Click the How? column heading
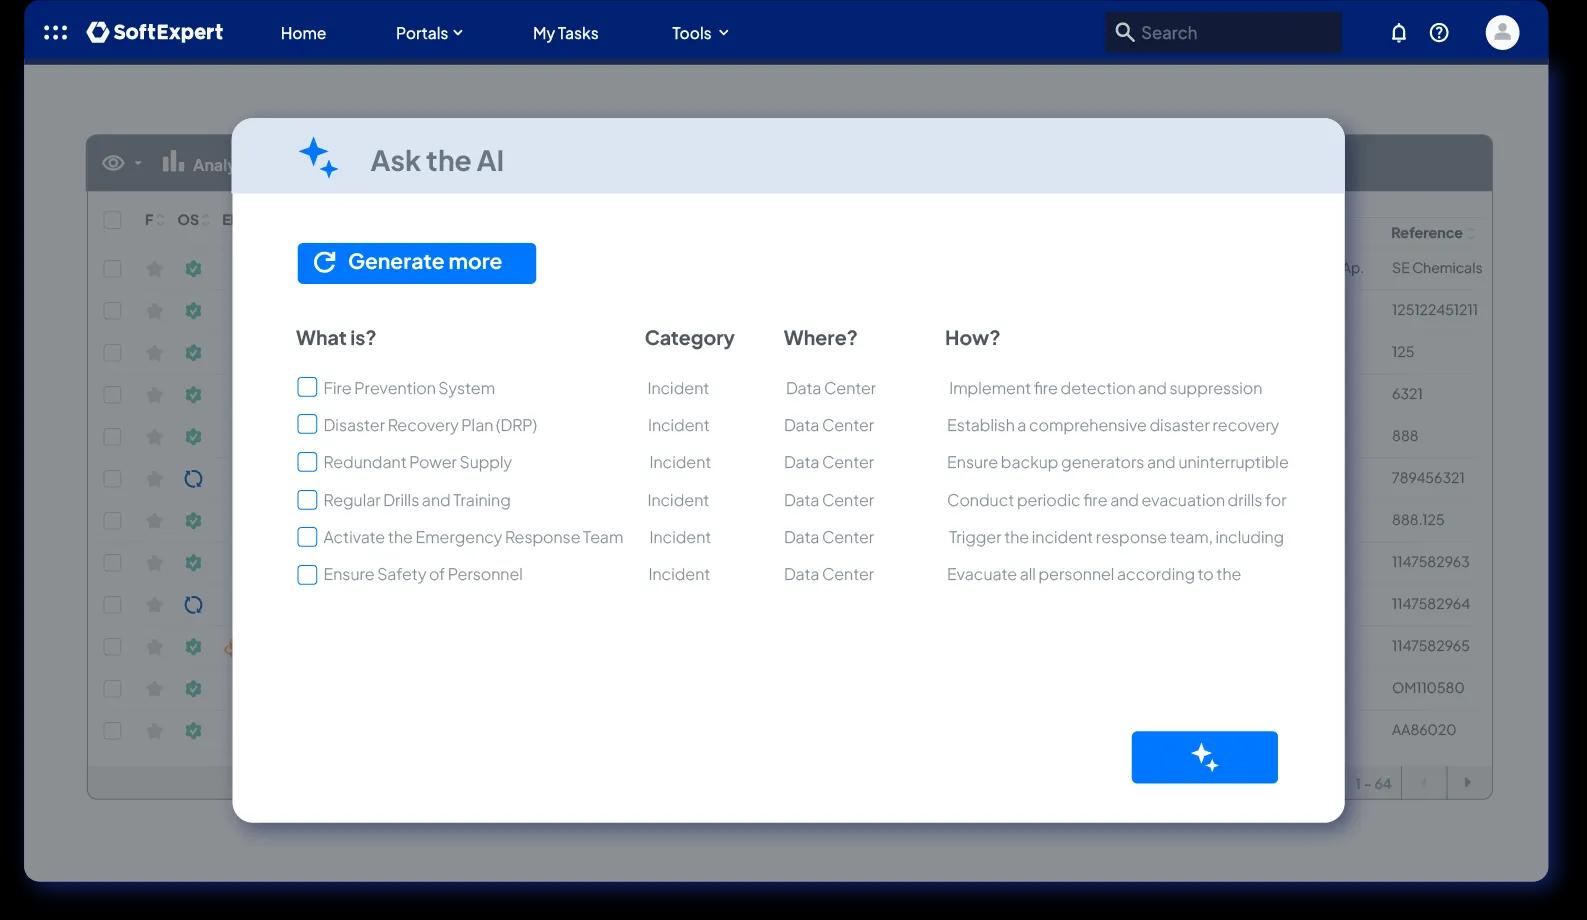 coord(972,338)
